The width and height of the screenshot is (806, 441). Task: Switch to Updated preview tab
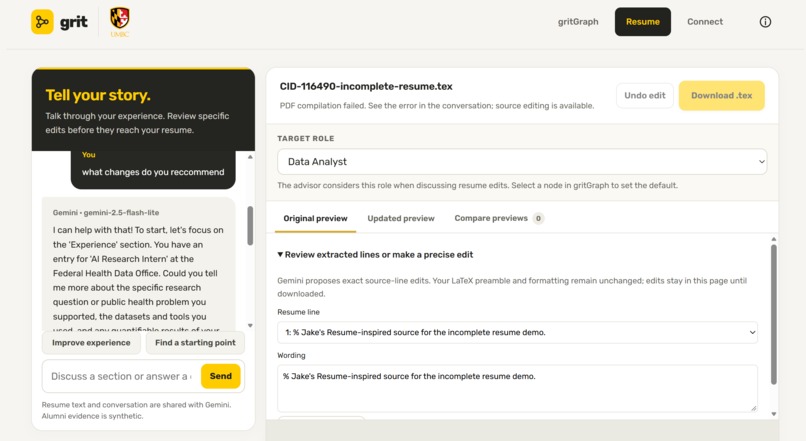pyautogui.click(x=401, y=218)
